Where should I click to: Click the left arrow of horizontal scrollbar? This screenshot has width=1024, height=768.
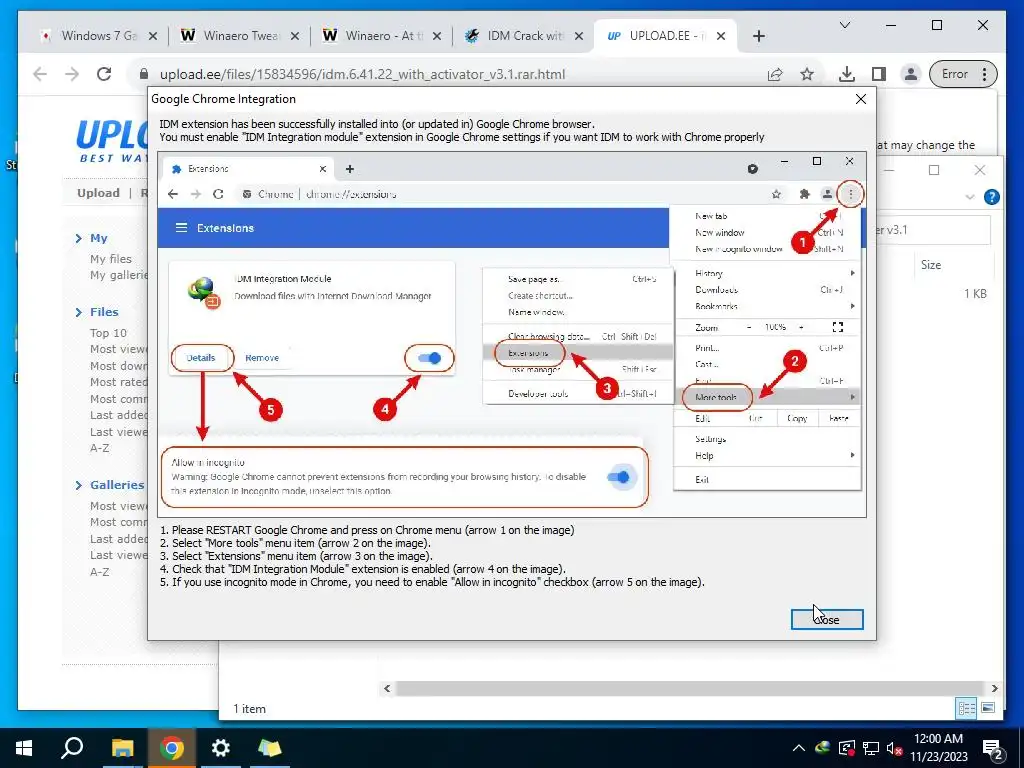pos(387,688)
